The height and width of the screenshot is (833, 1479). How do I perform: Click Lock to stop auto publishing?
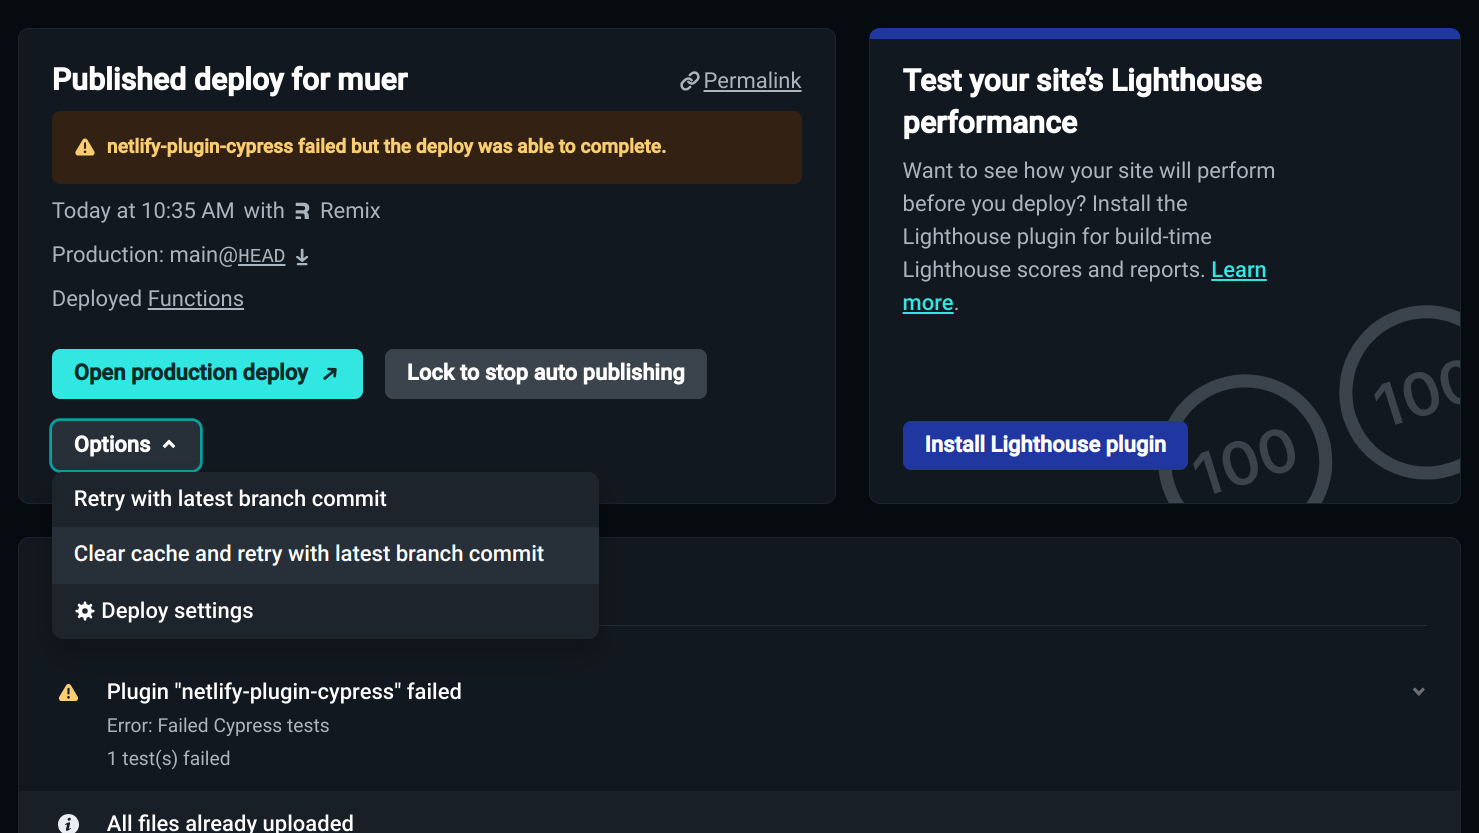point(546,373)
